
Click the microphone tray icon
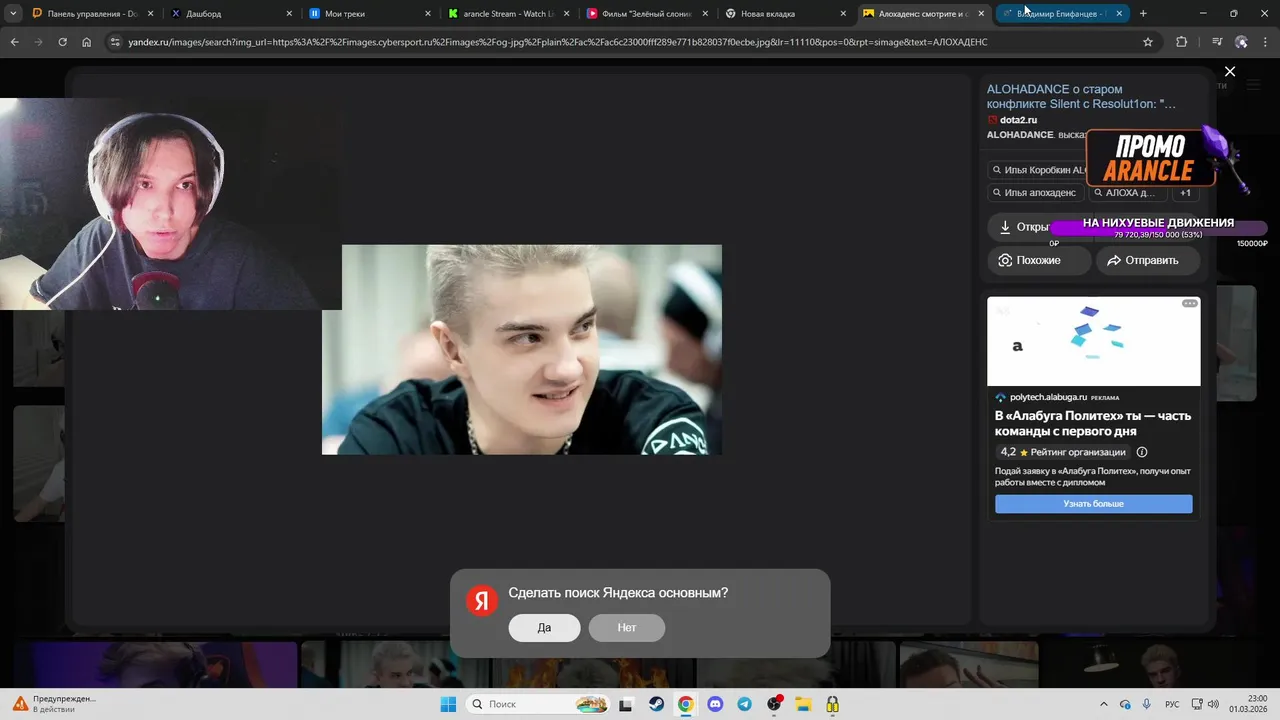(x=1146, y=704)
